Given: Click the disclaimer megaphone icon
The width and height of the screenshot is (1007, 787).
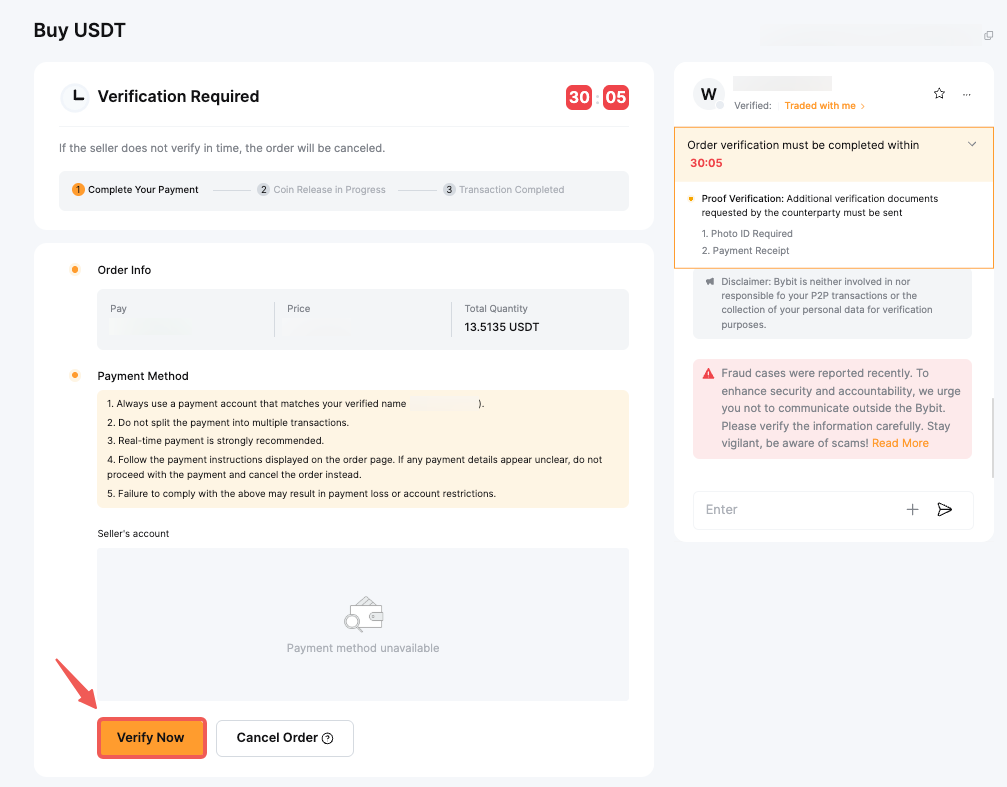Looking at the screenshot, I should pos(710,282).
